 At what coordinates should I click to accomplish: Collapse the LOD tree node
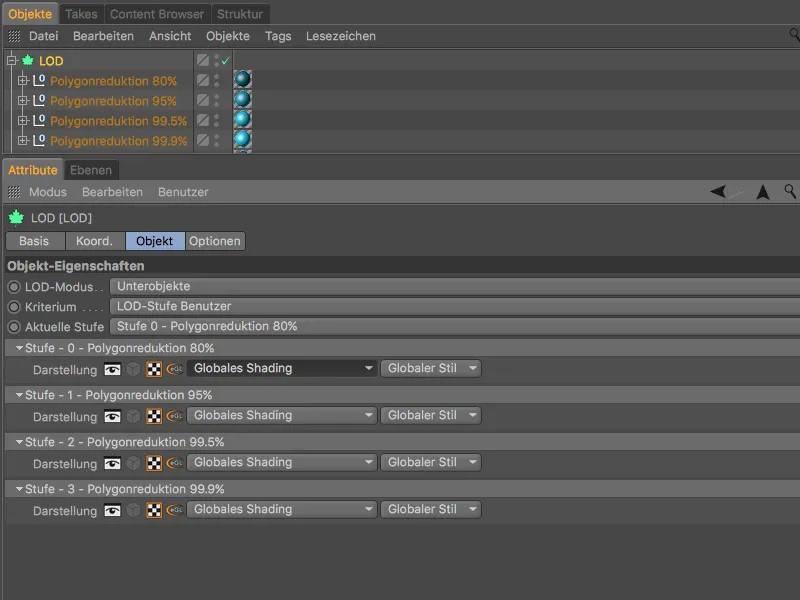[12, 61]
